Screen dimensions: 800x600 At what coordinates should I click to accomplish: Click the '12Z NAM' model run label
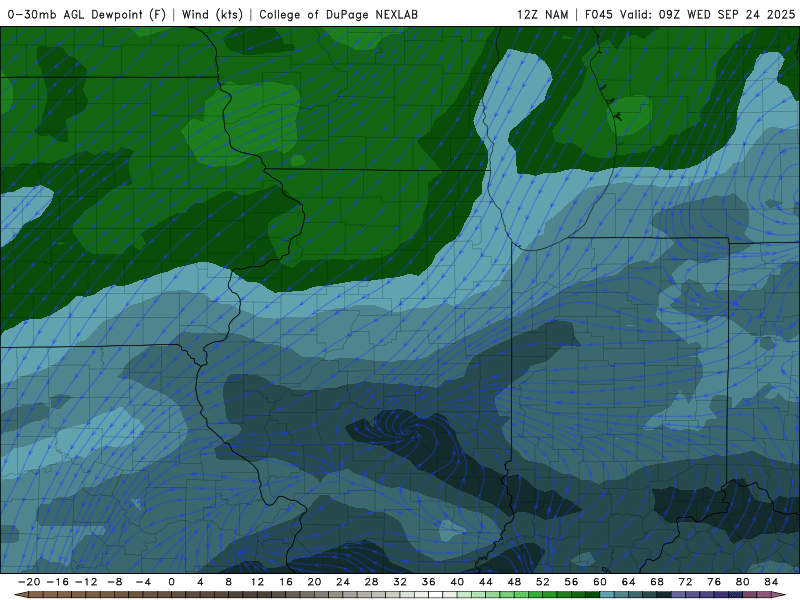pyautogui.click(x=542, y=14)
